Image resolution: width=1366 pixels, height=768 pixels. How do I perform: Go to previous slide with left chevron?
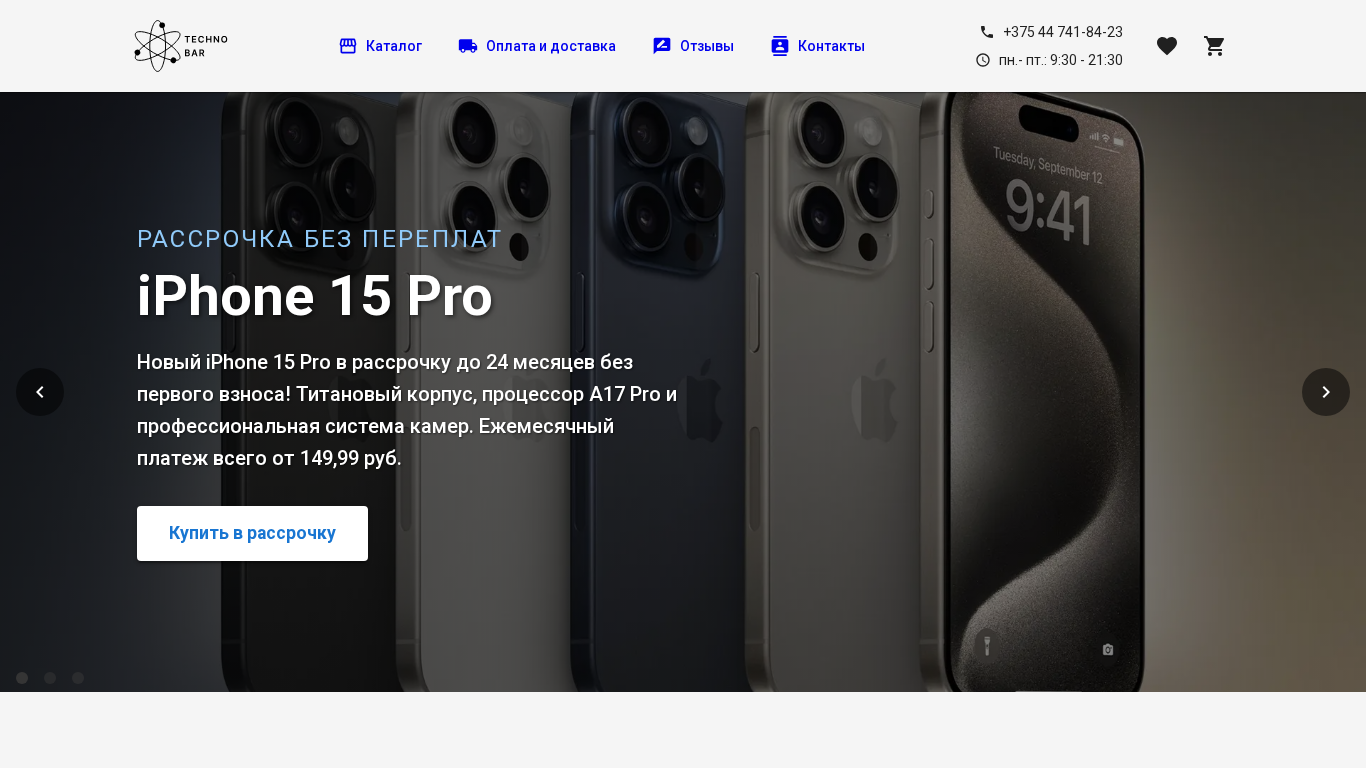(x=40, y=392)
